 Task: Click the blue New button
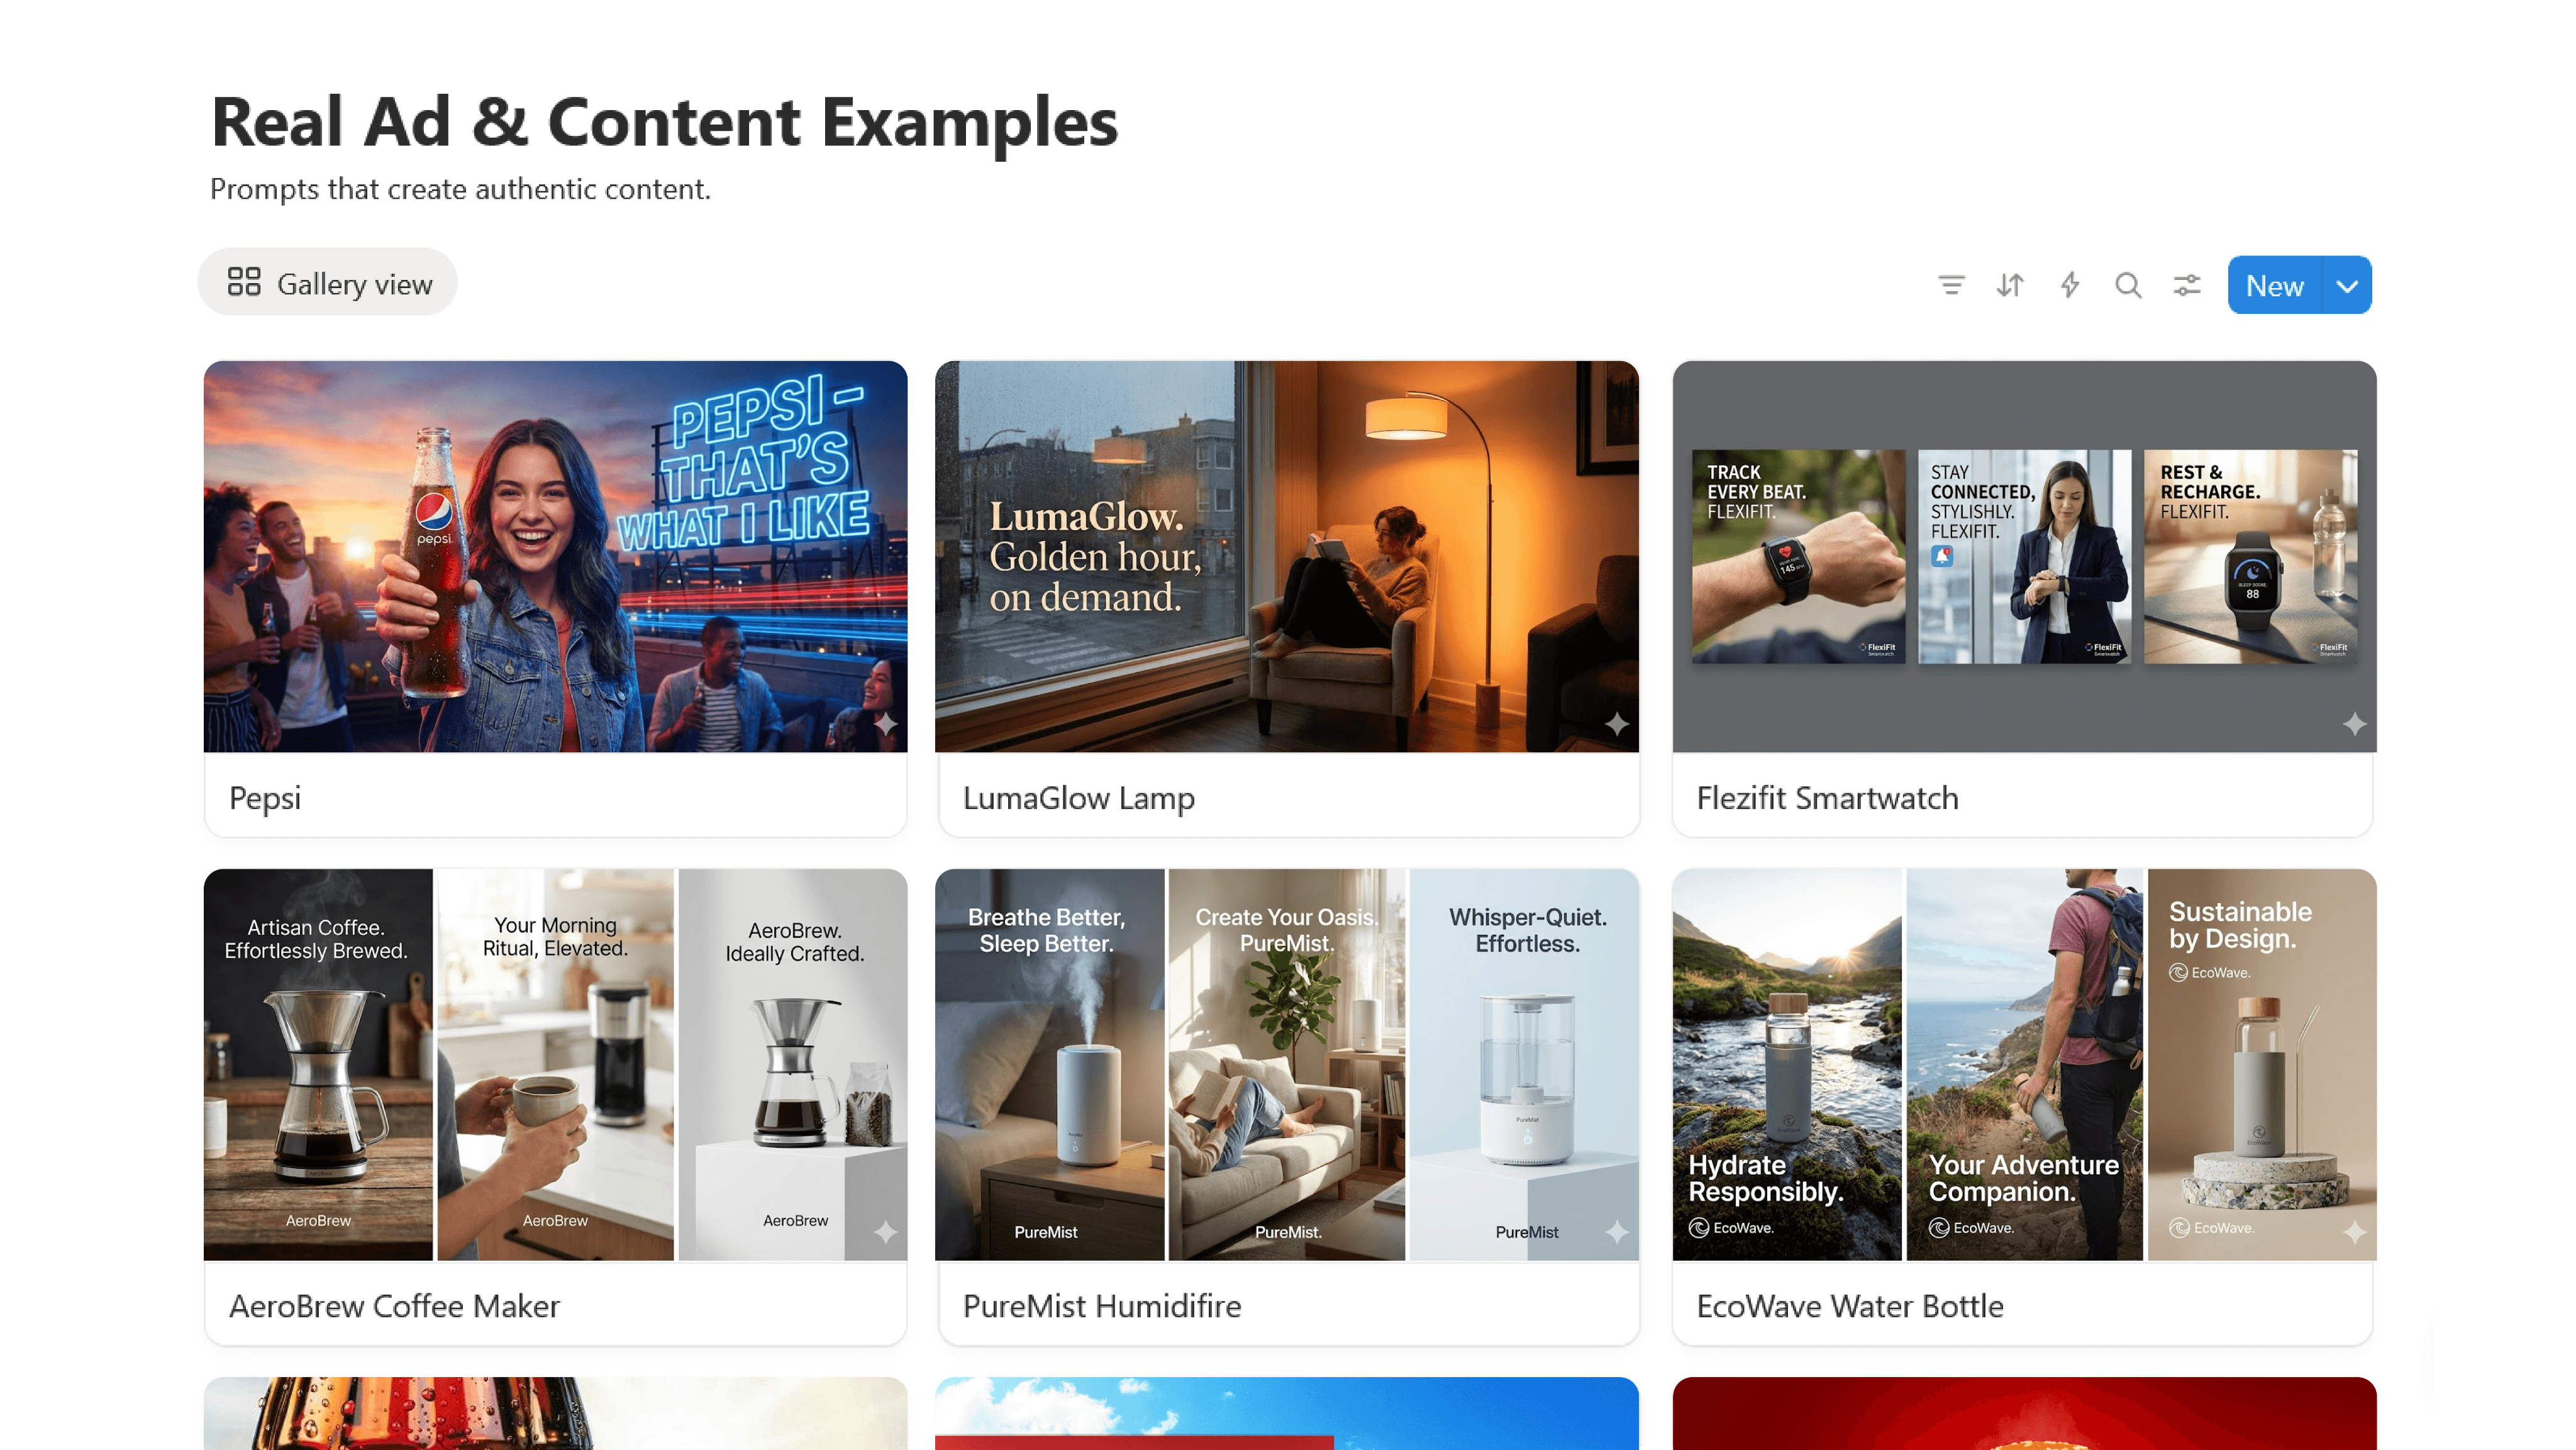coord(2274,286)
